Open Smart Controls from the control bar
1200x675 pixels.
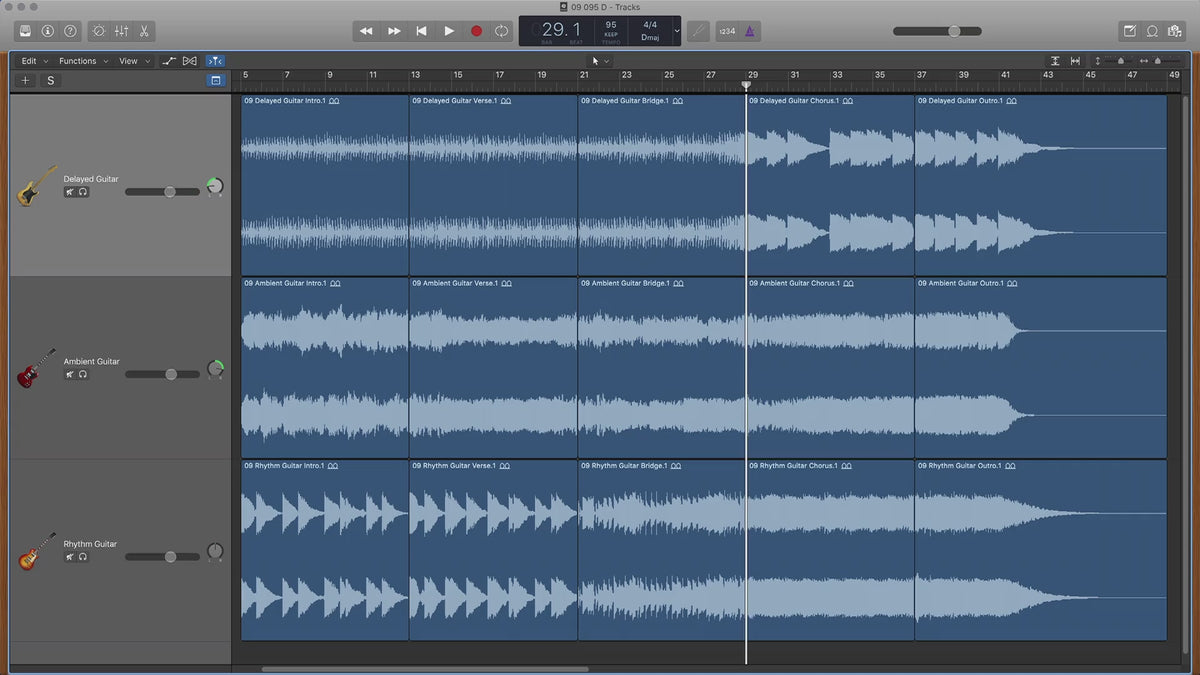99,31
